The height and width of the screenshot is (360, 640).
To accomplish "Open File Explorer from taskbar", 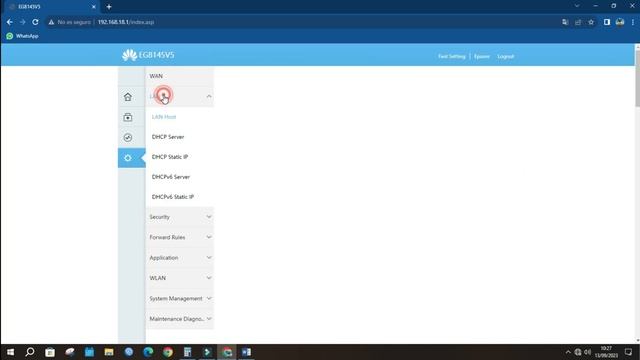I will [x=109, y=352].
